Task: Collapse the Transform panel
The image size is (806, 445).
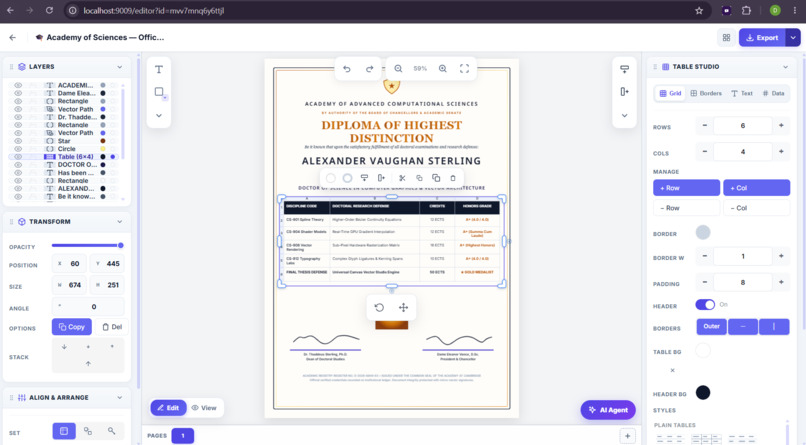Action: pos(120,221)
